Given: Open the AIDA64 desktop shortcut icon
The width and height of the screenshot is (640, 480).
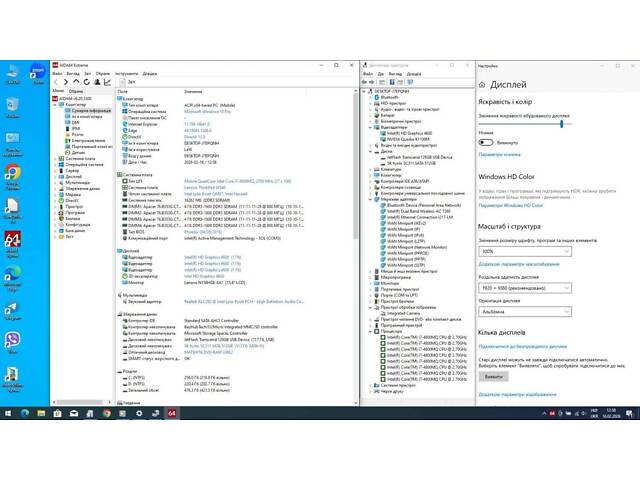Looking at the screenshot, I should point(12,240).
